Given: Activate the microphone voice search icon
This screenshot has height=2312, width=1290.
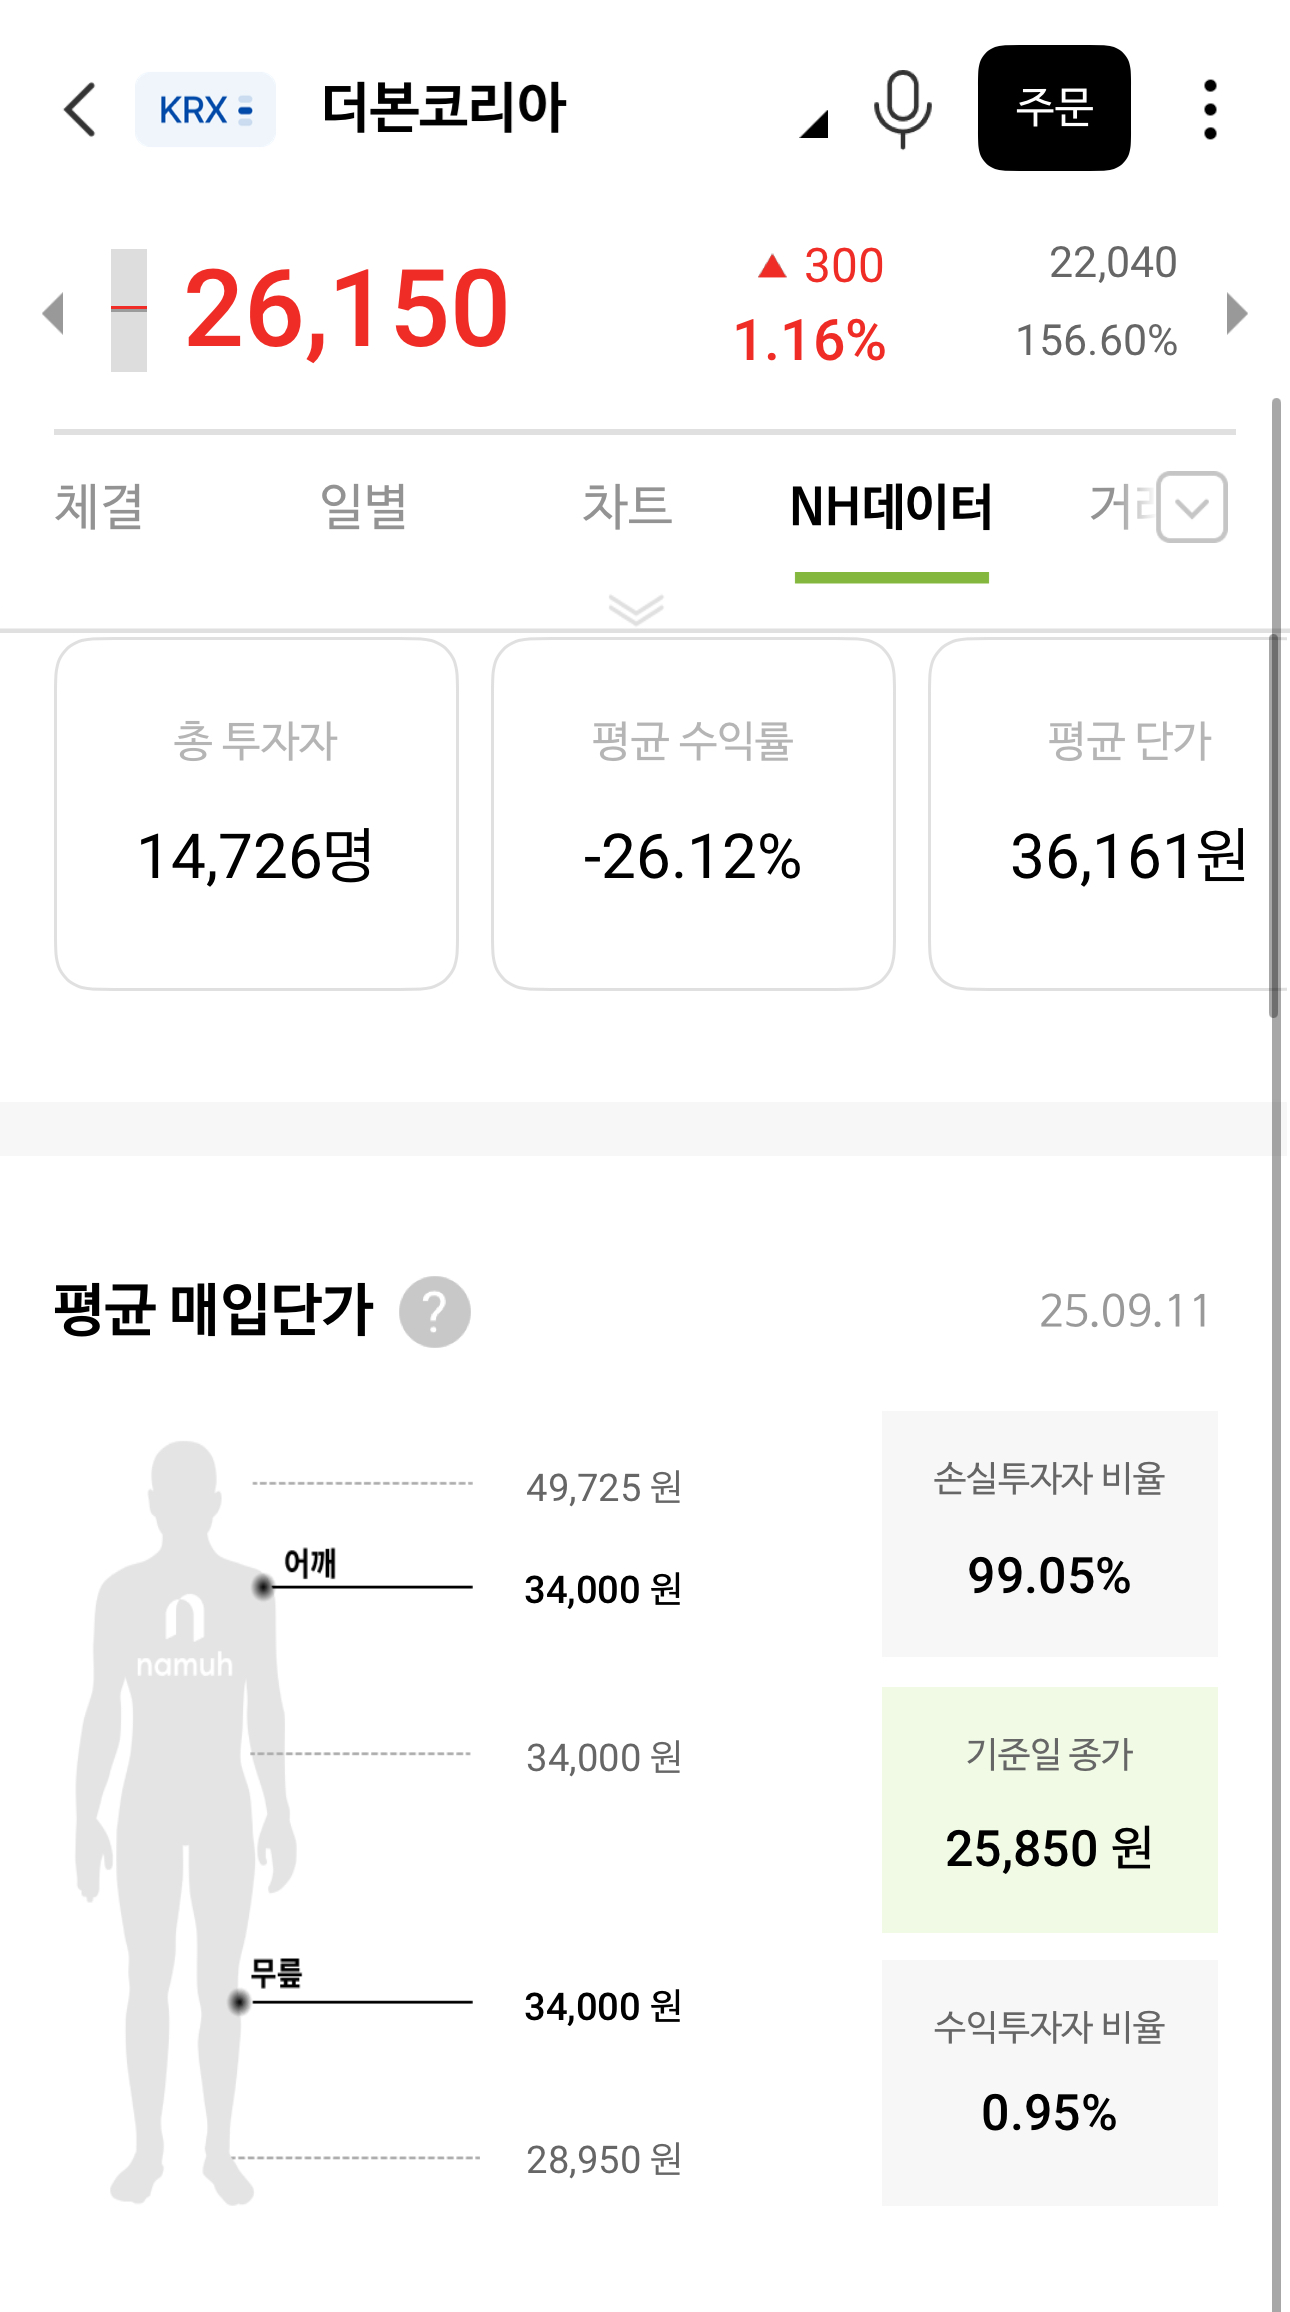Looking at the screenshot, I should pyautogui.click(x=902, y=109).
